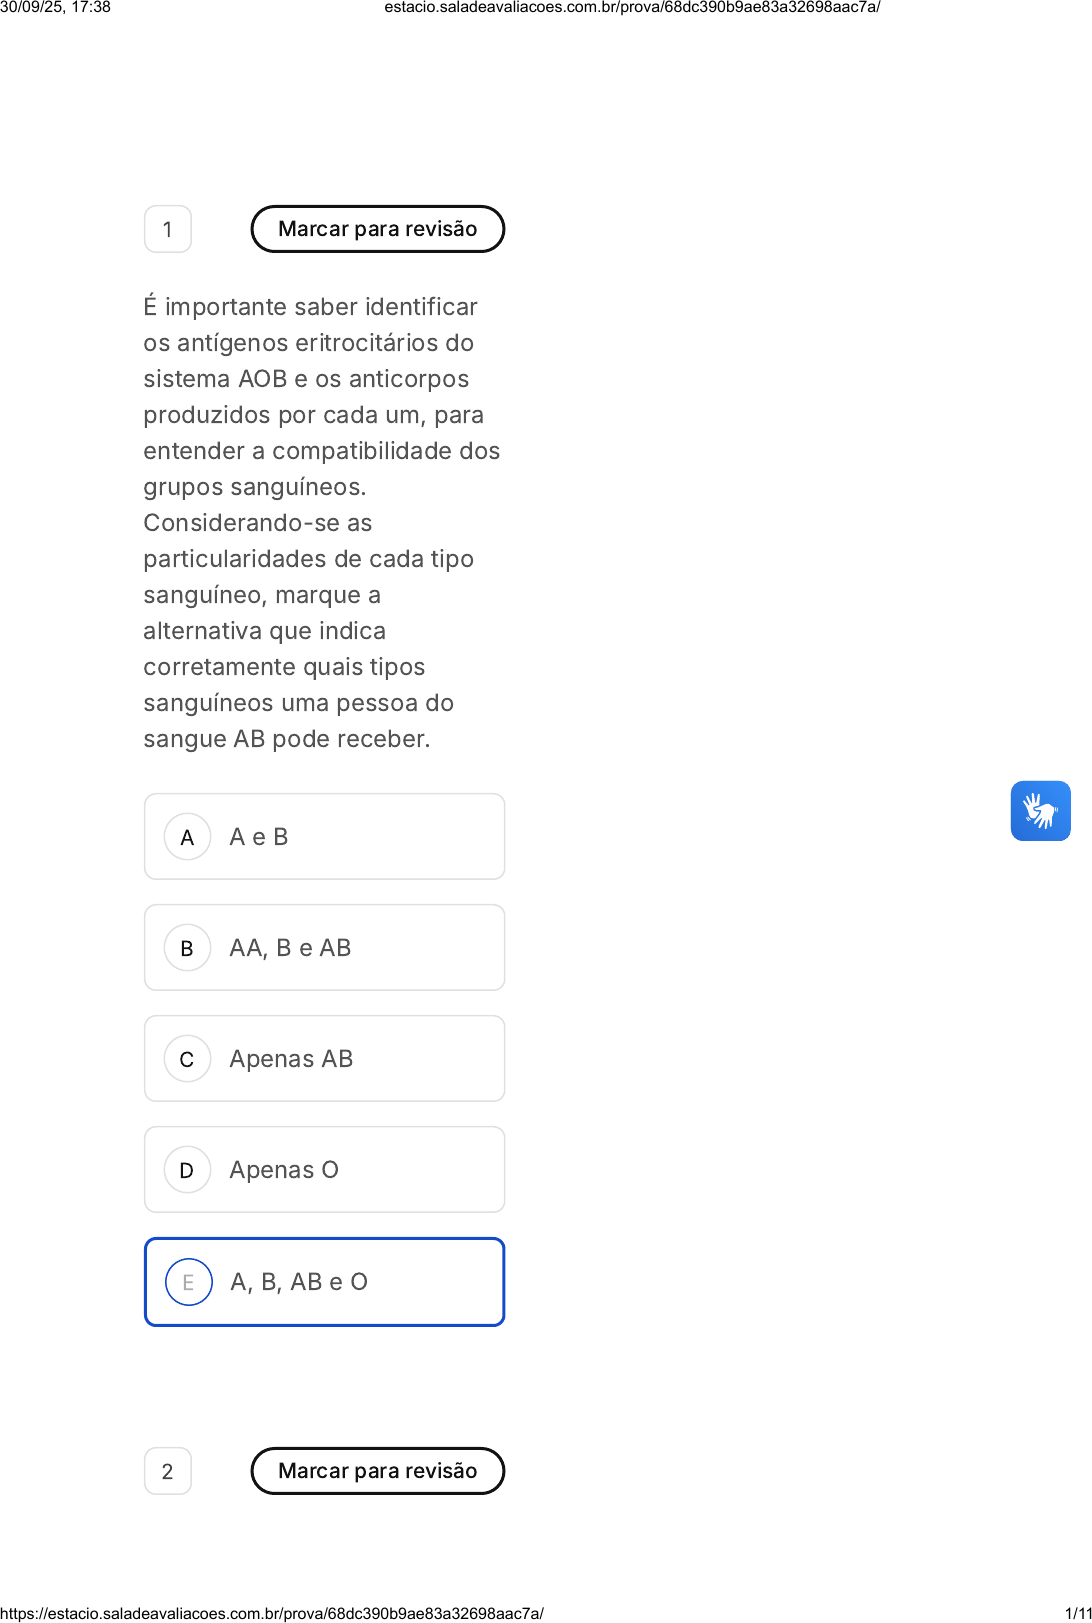Choose the answer text "A e B"
Viewport: 1092px width, 1623px height.
(x=259, y=837)
